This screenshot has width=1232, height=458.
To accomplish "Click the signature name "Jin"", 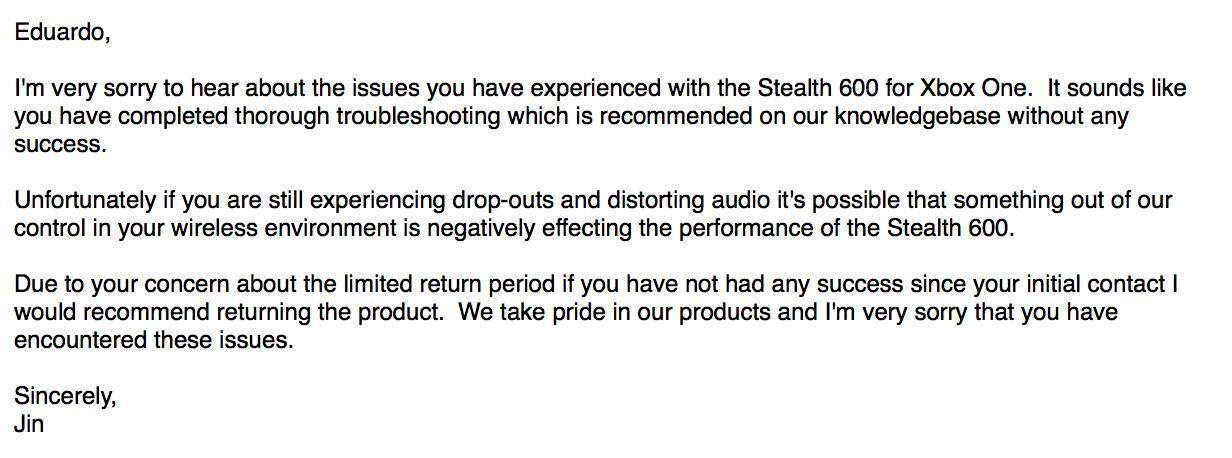I will point(29,424).
